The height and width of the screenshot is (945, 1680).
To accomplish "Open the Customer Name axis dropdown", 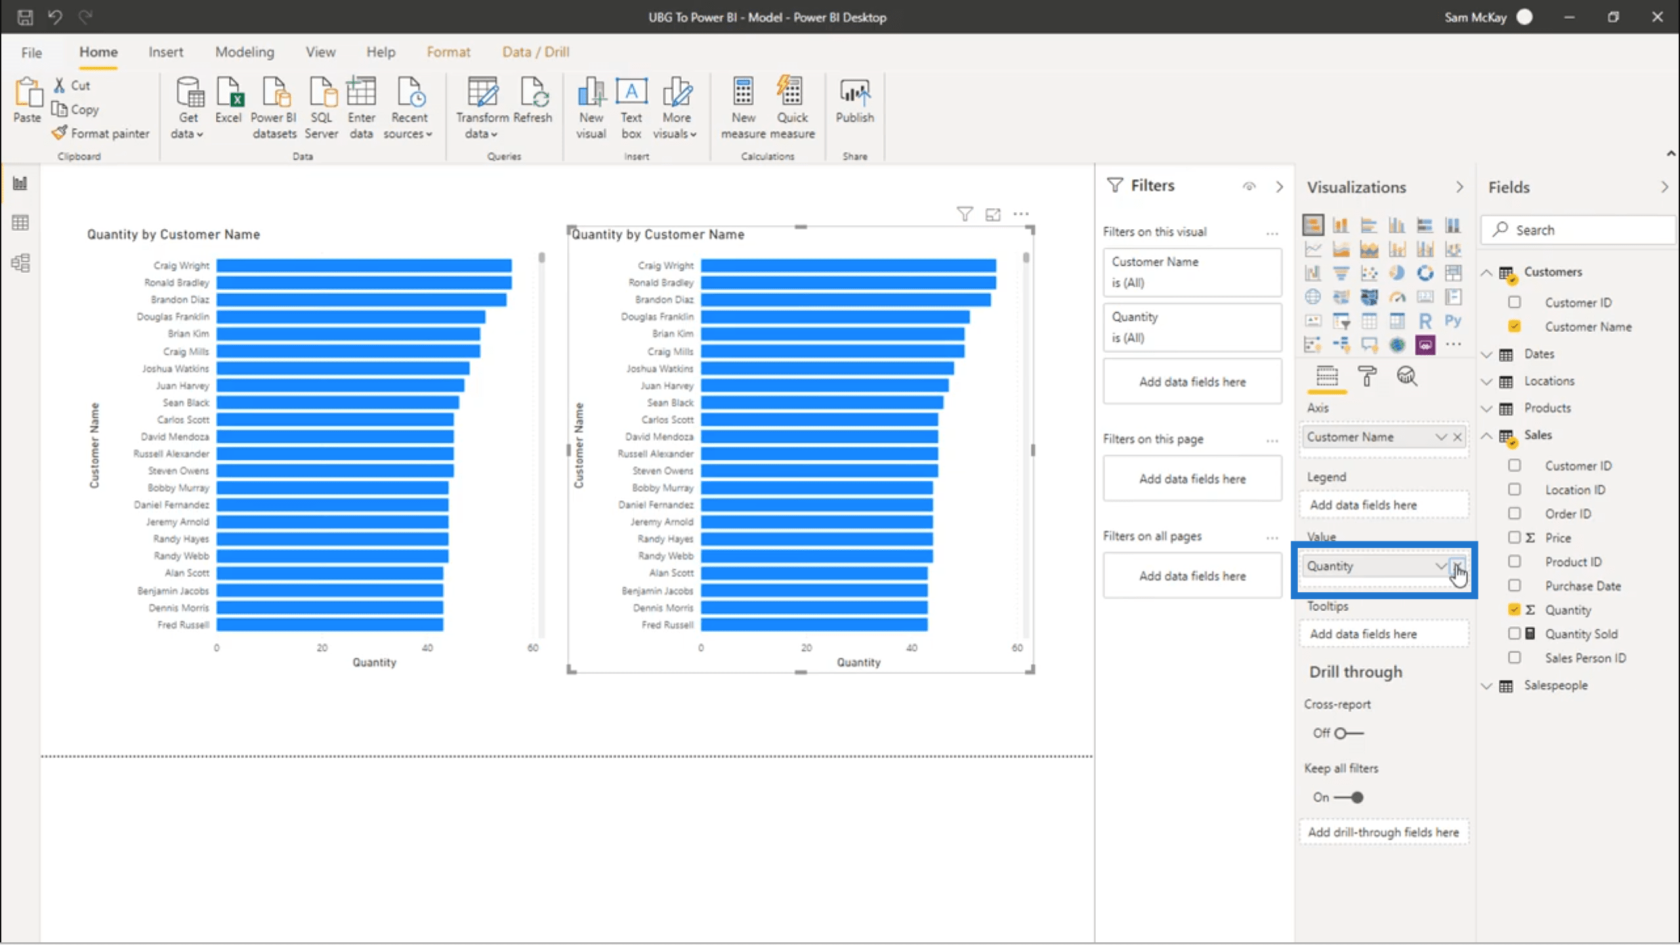I will [x=1441, y=437].
